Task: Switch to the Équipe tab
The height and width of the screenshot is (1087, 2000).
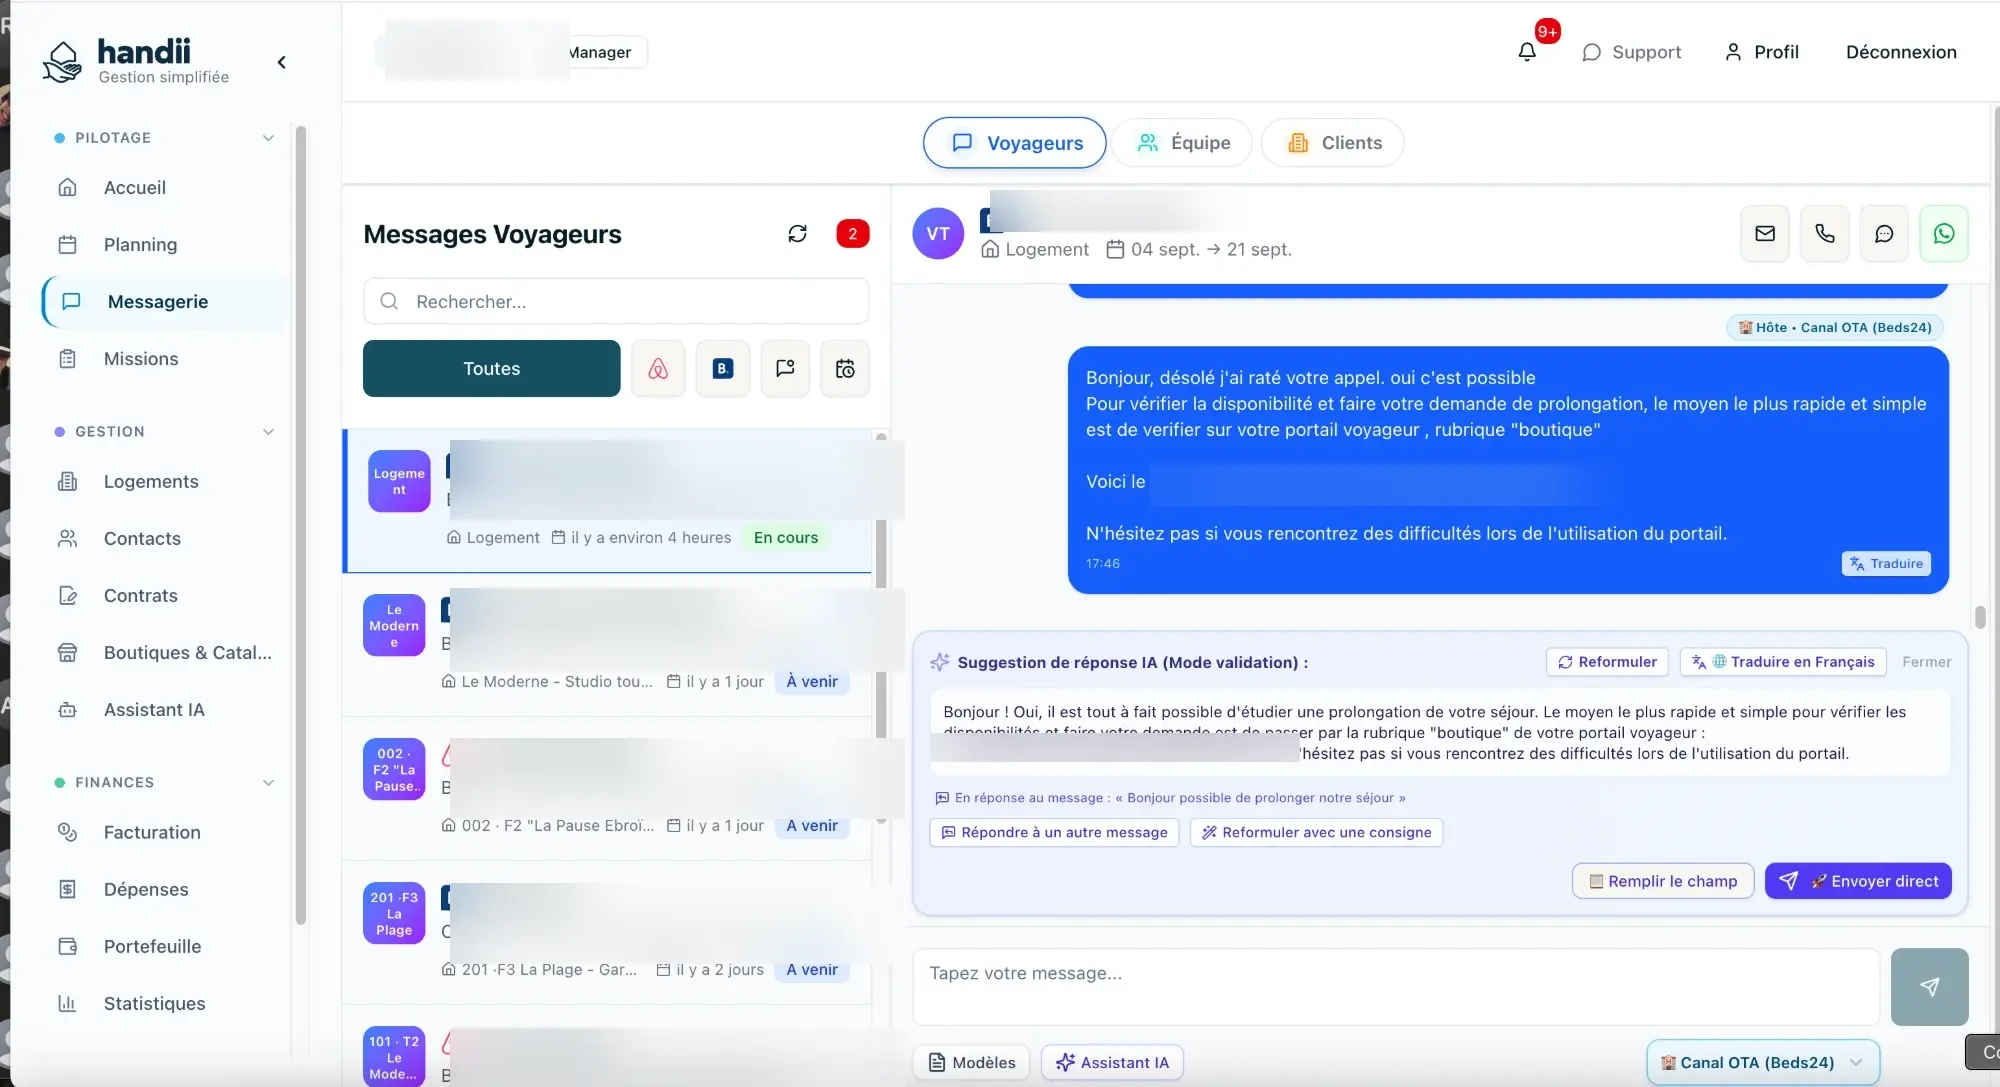Action: tap(1183, 143)
